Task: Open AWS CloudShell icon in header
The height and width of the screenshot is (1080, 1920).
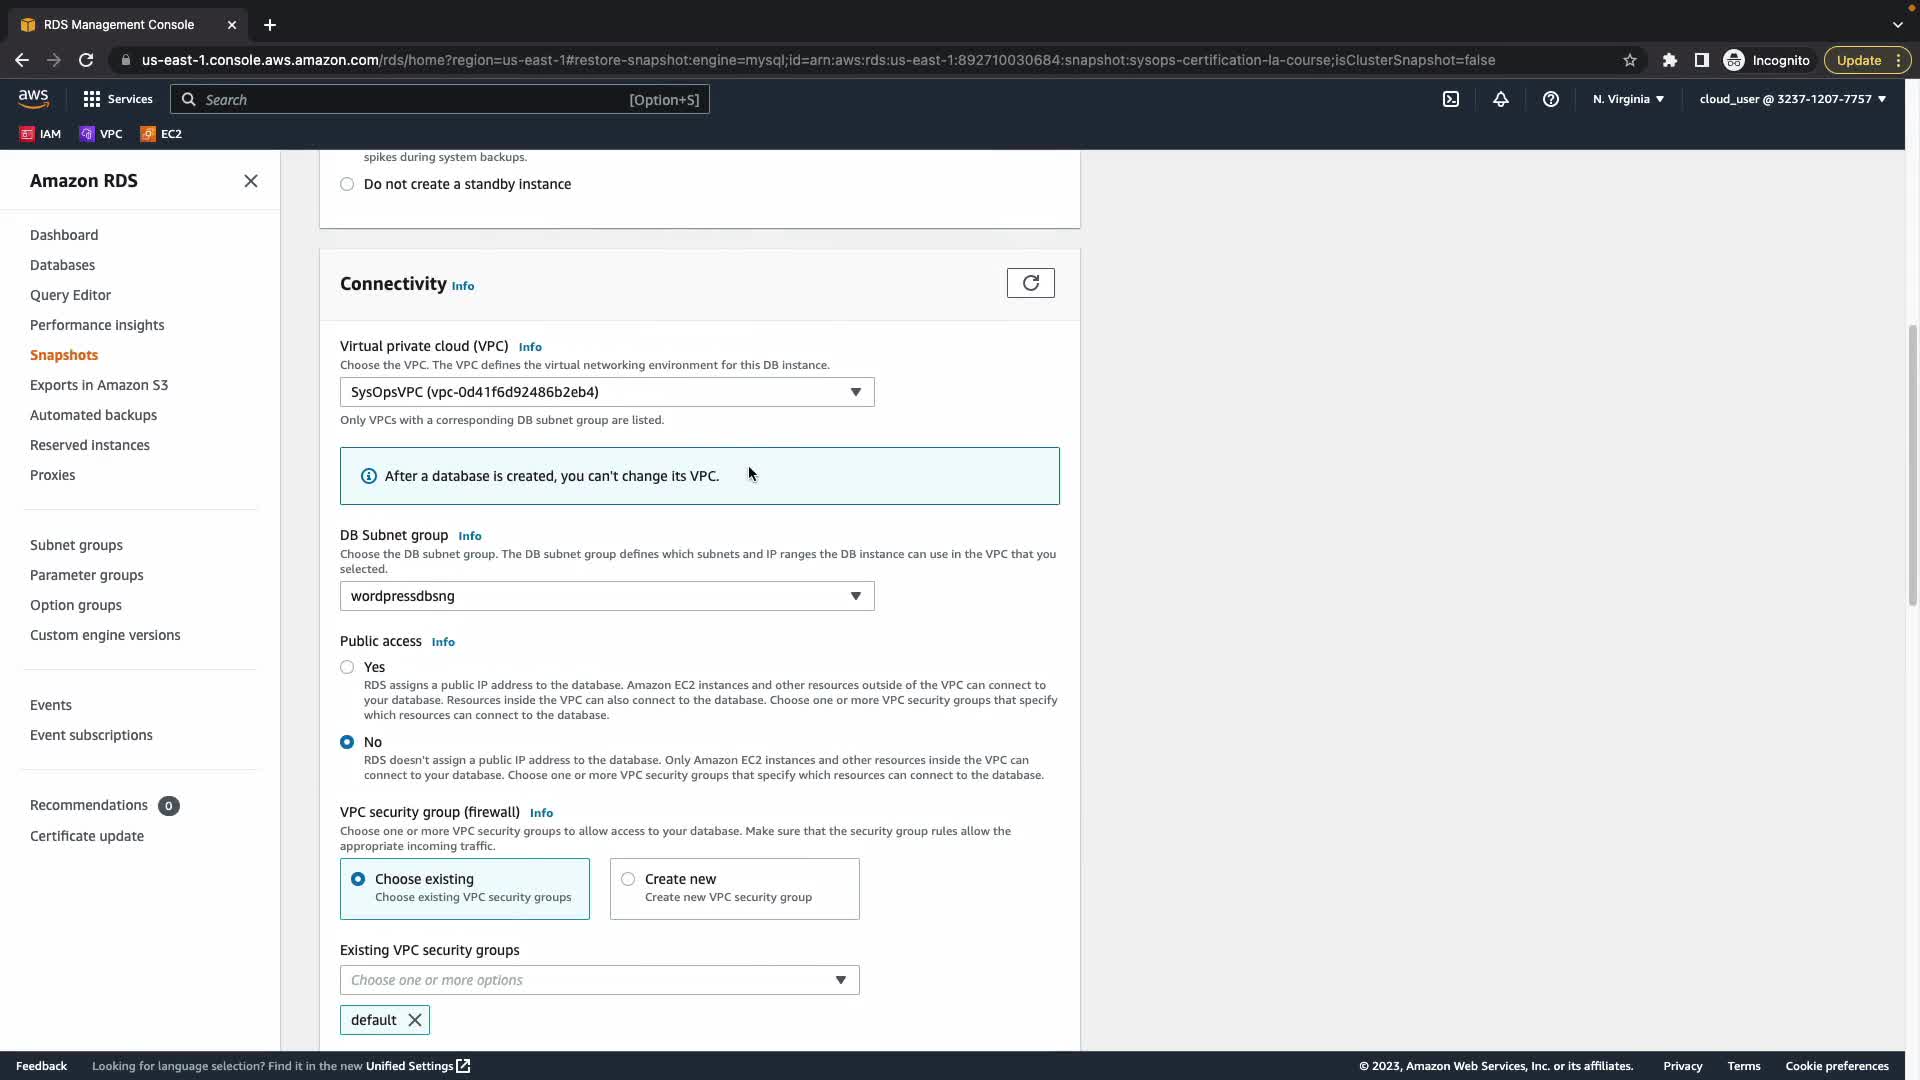Action: [1450, 99]
